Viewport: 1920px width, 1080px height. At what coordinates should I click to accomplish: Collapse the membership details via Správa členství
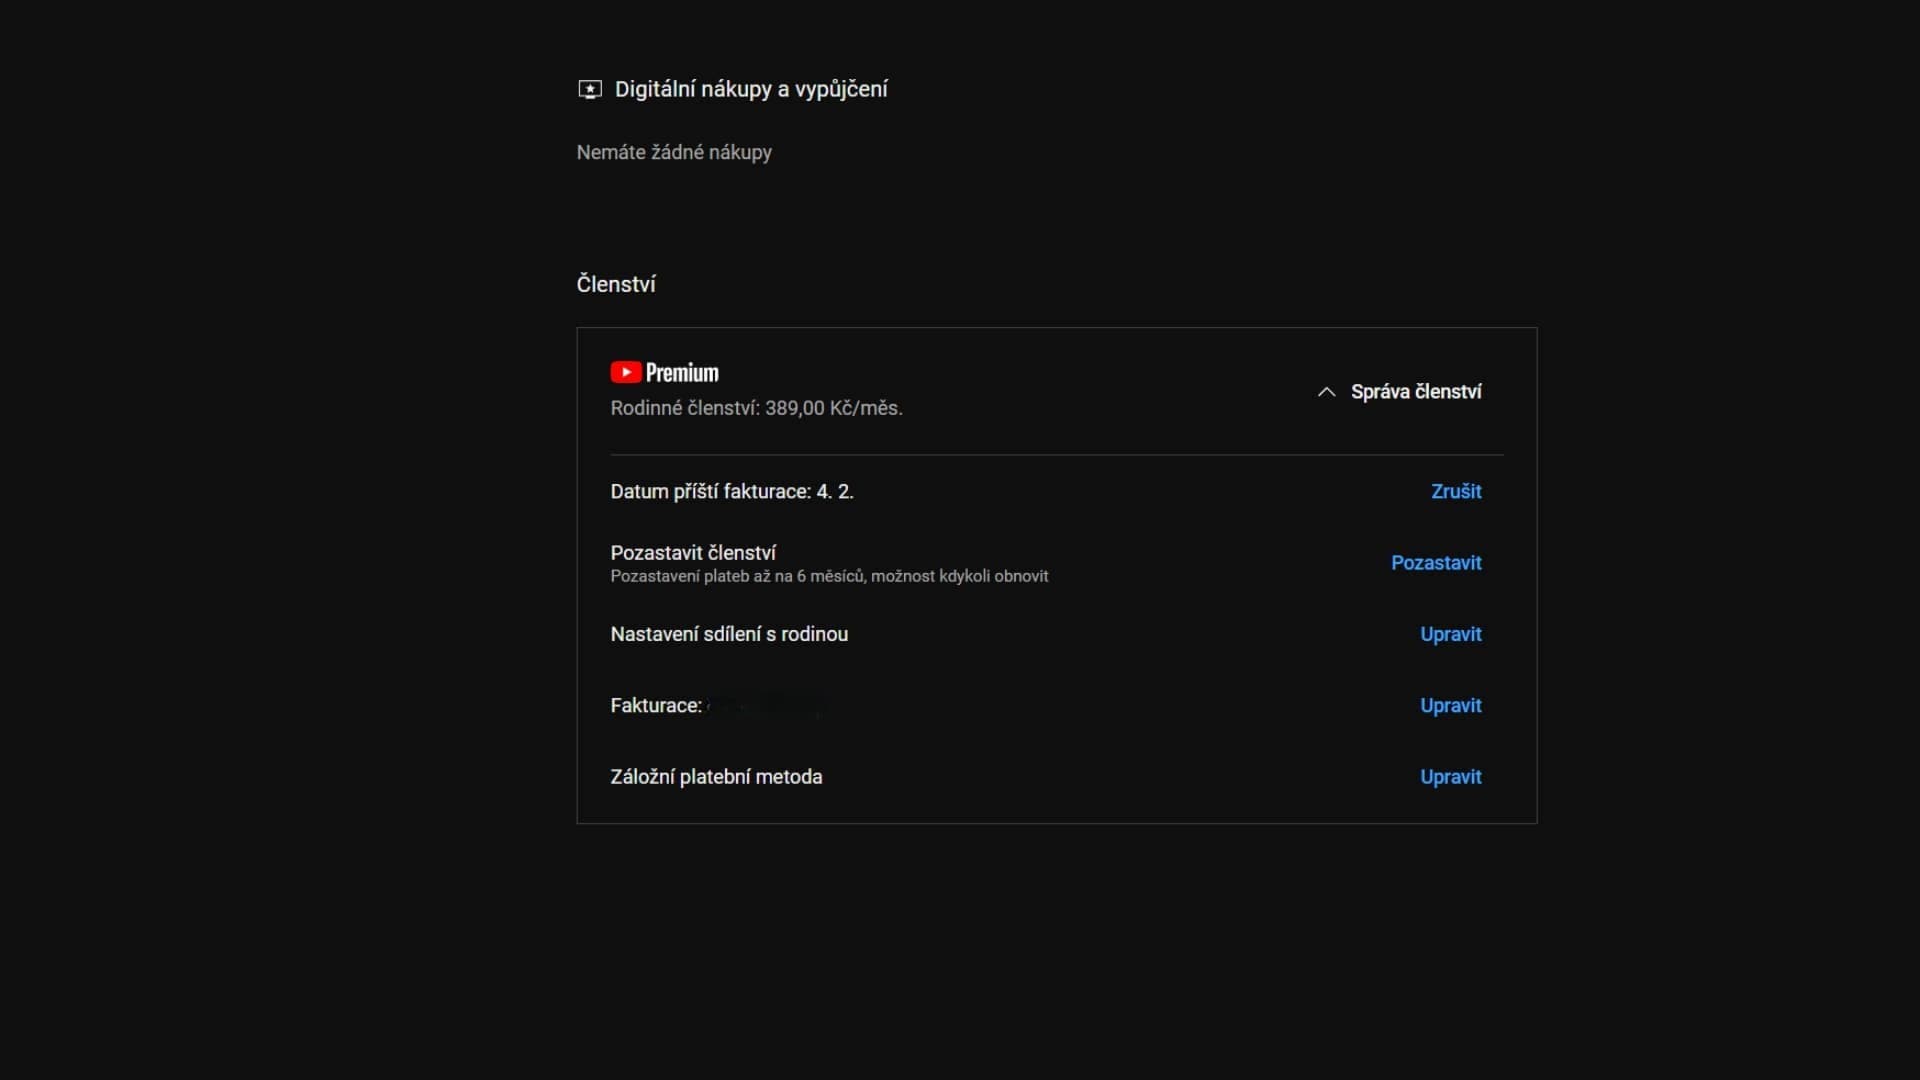[x=1400, y=391]
